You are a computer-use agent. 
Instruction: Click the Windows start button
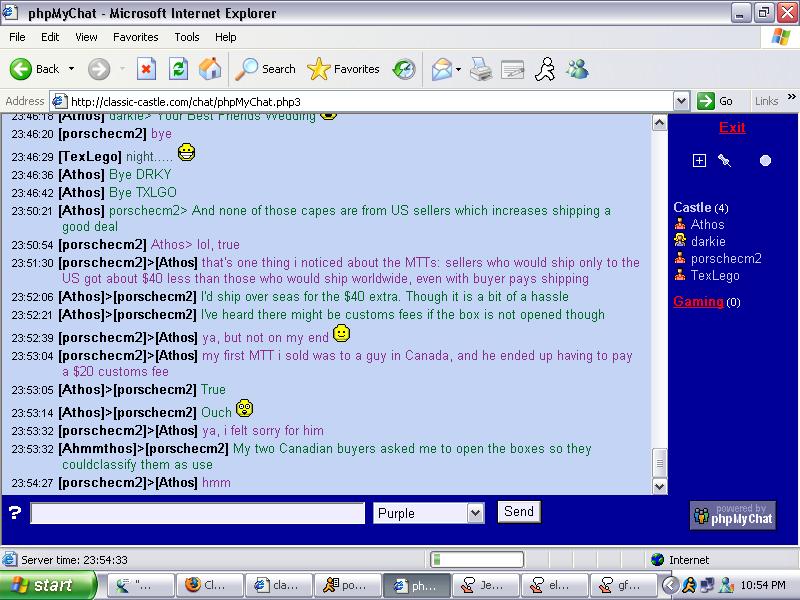tap(48, 585)
